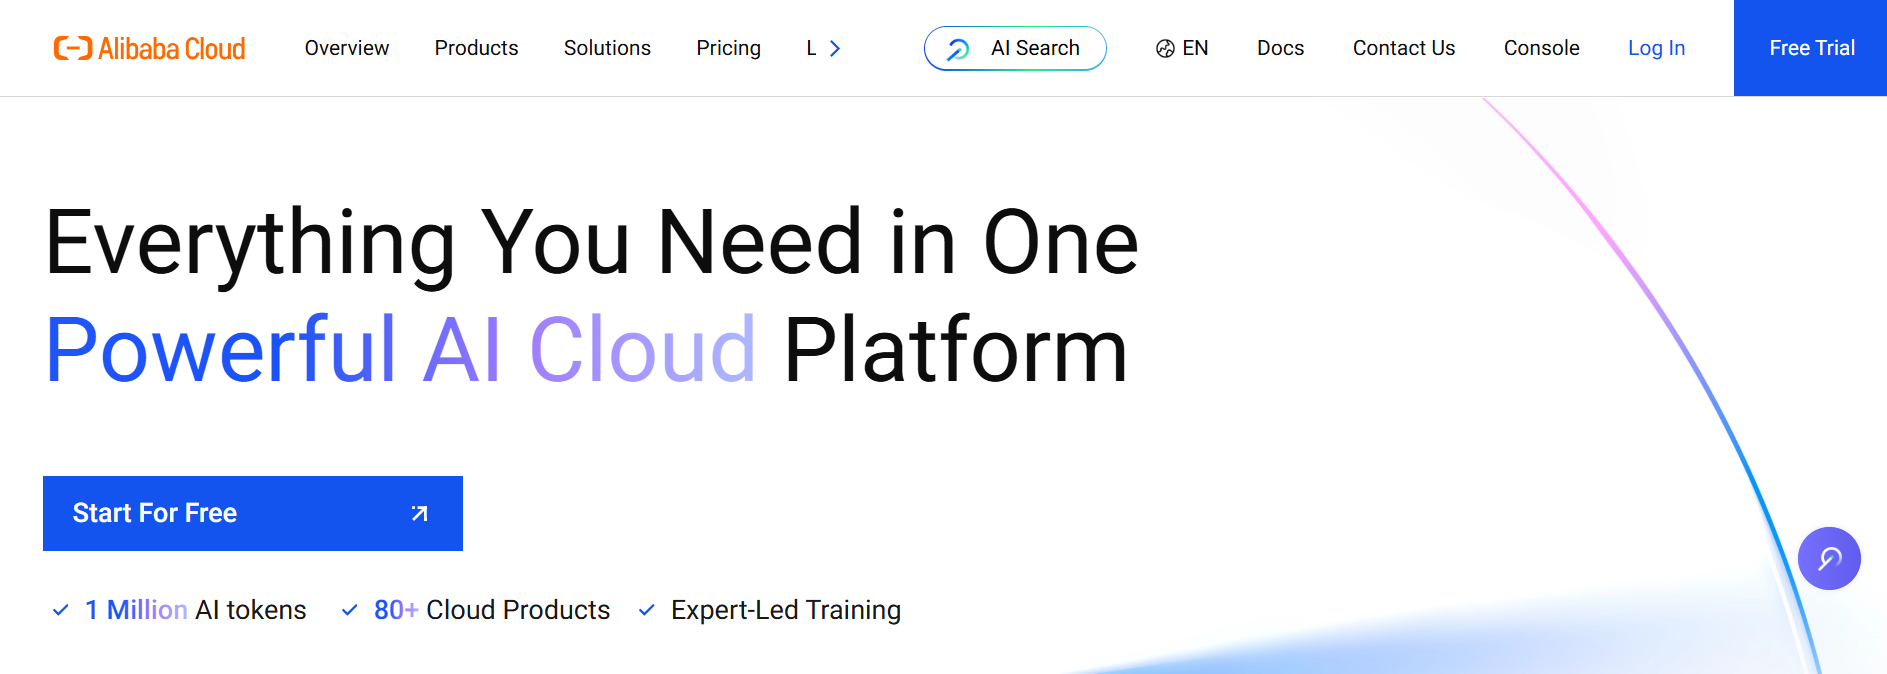
Task: Click the Alibaba Cloud logo
Action: 149,48
